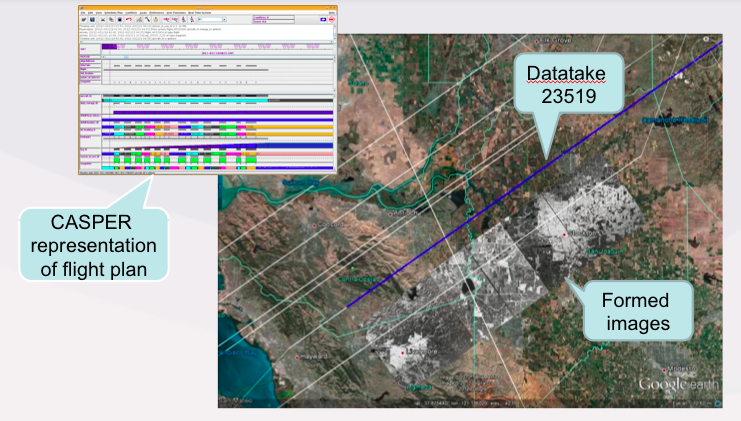The height and width of the screenshot is (421, 741).
Task: Open the Real Time System menu
Action: point(199,13)
